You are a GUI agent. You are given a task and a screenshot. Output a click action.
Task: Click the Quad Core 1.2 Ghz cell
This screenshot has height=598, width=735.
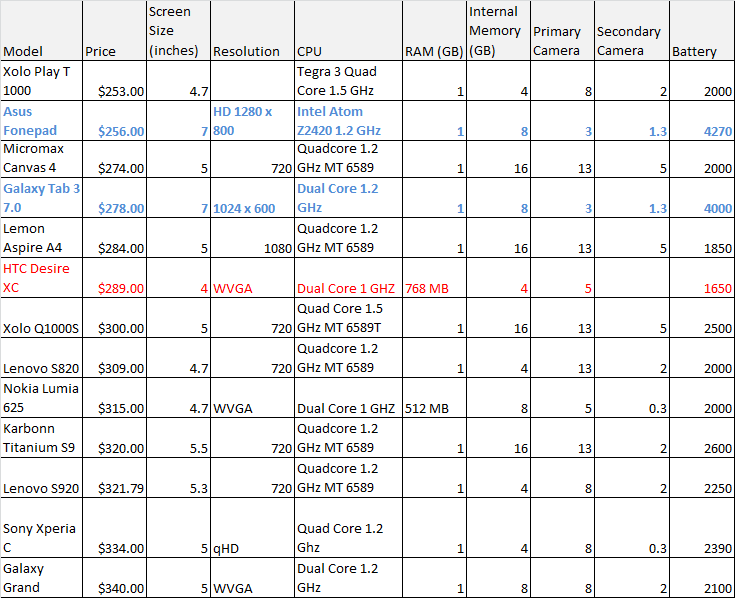(348, 528)
